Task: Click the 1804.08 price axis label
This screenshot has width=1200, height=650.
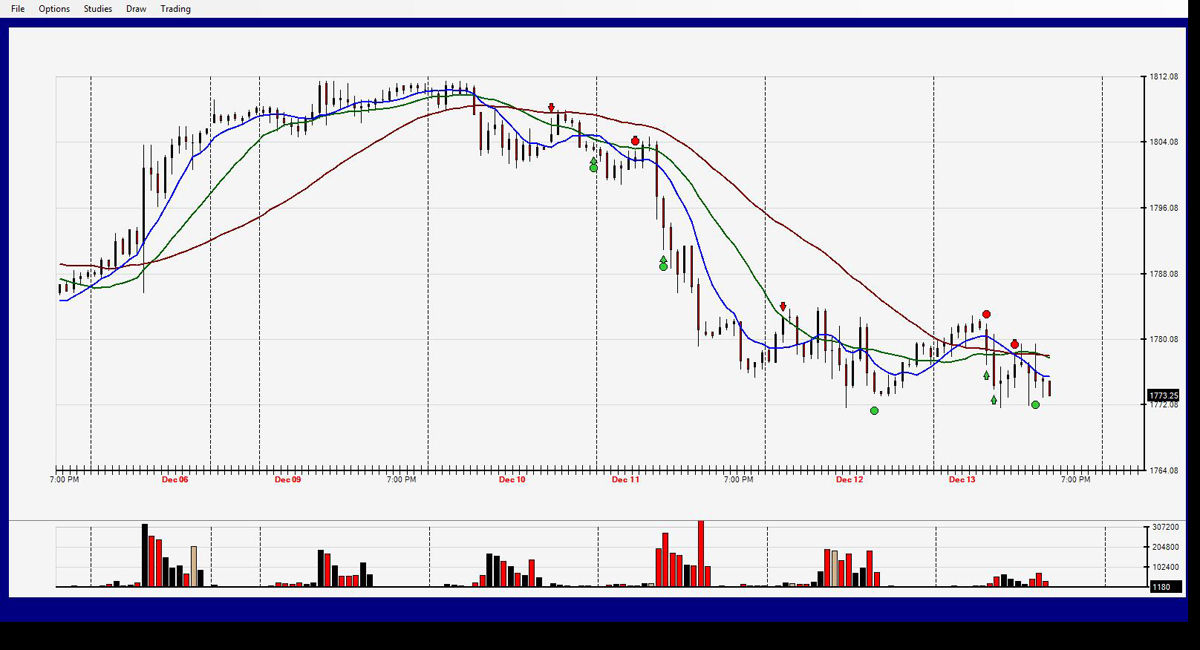Action: pyautogui.click(x=1165, y=142)
